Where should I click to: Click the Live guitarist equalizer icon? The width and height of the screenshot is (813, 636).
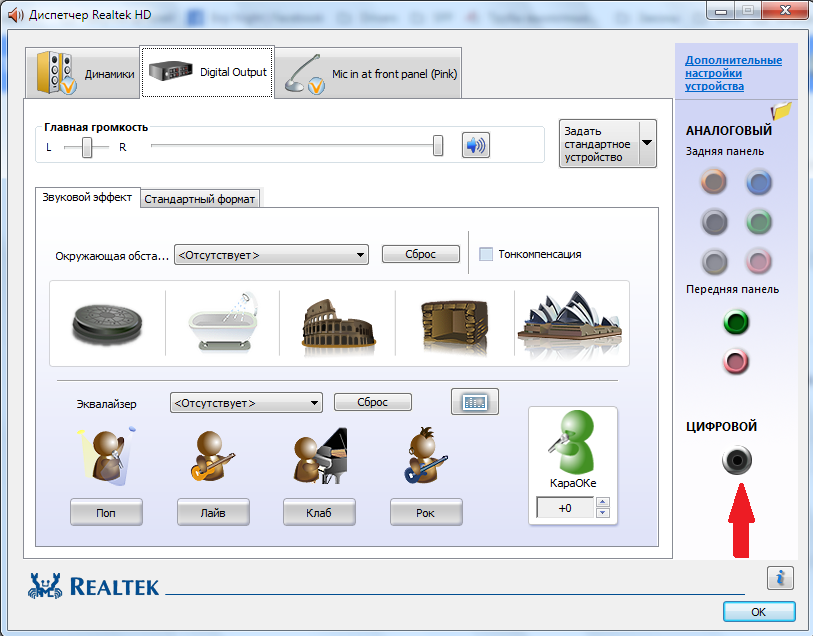213,456
